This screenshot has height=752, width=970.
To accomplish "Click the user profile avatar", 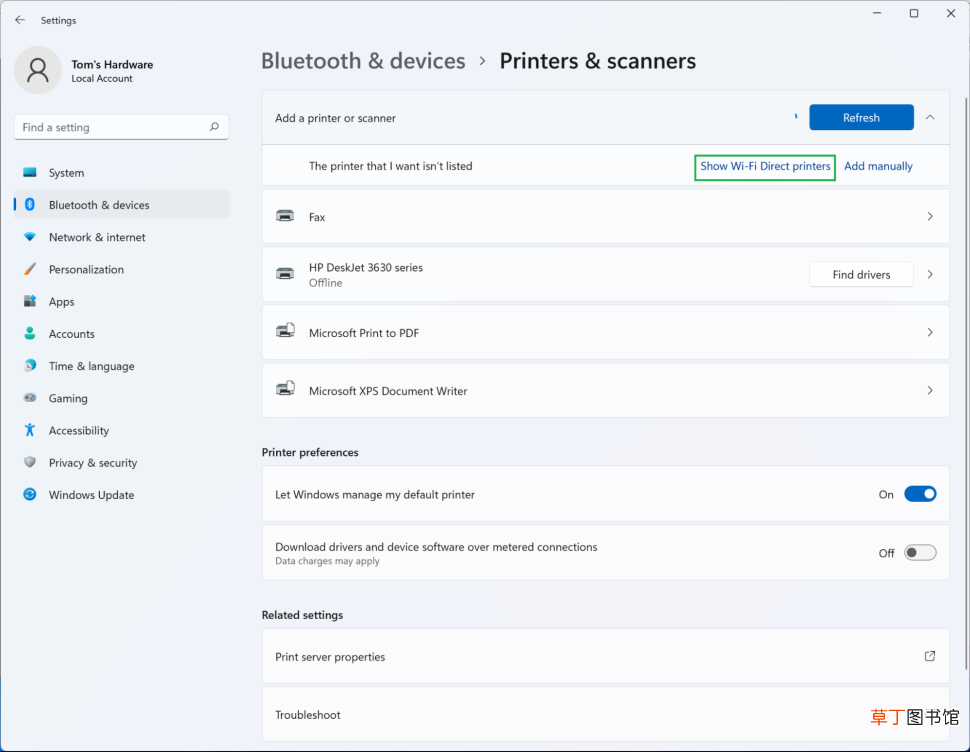I will [38, 70].
